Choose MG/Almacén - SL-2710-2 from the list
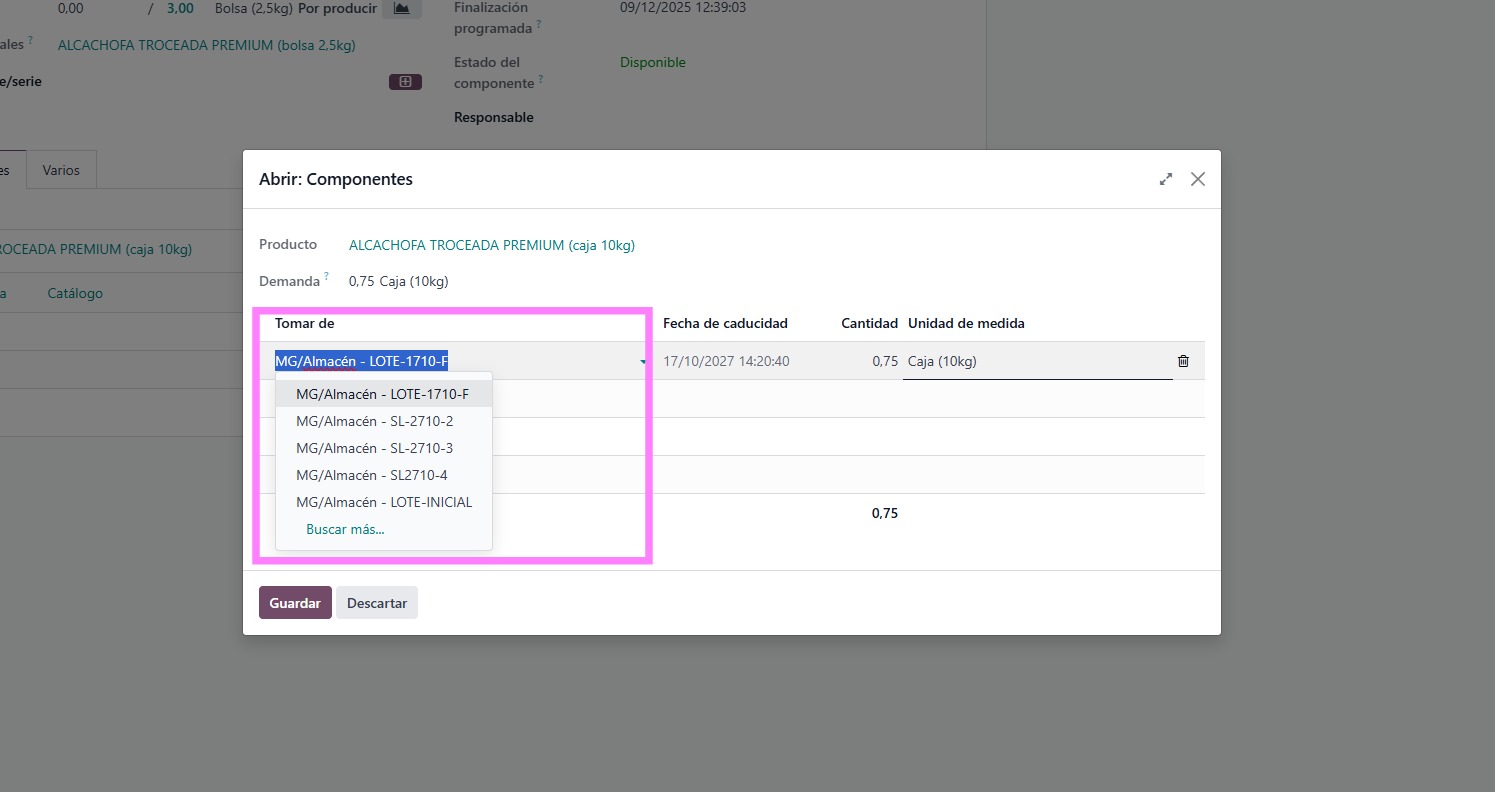This screenshot has width=1495, height=792. 374,421
